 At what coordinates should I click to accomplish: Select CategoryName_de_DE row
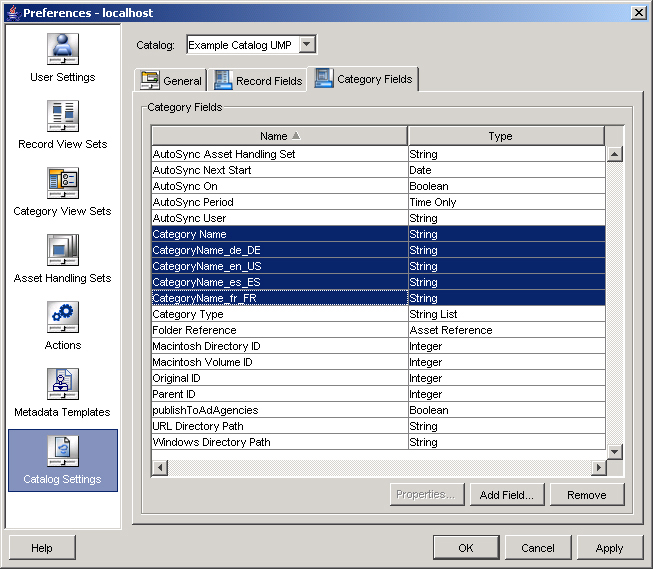(x=378, y=250)
